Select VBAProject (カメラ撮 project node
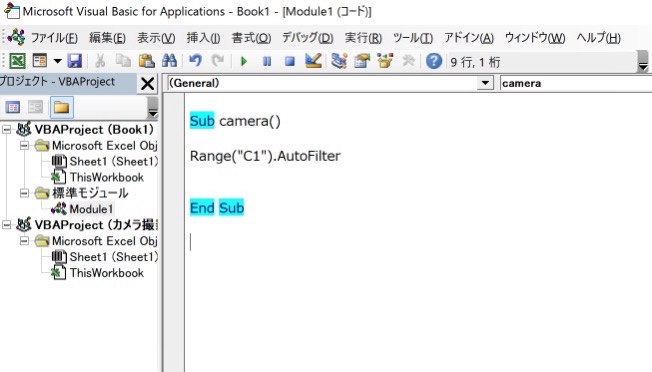 96,225
